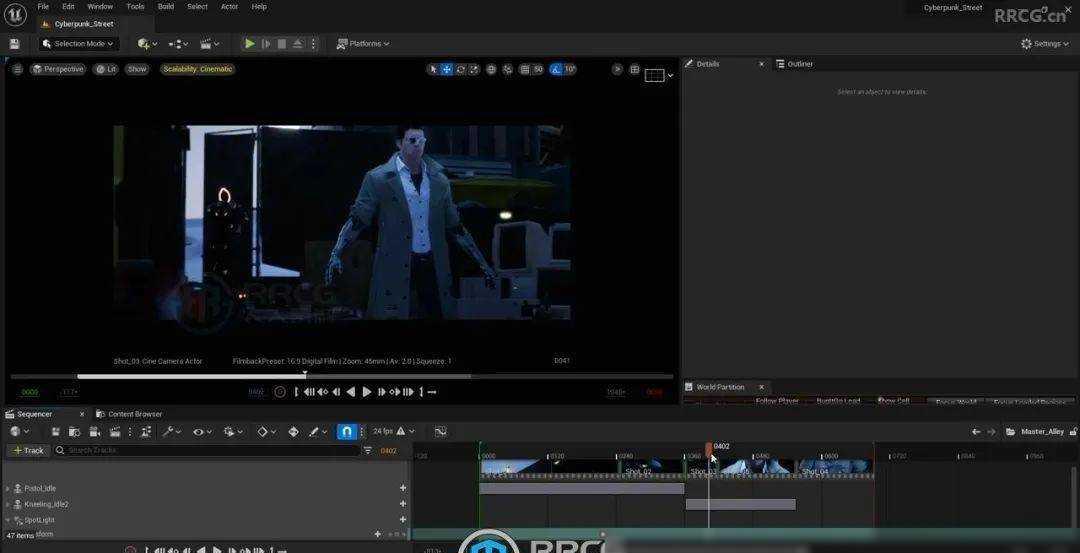Click the viewport record circle button
This screenshot has width=1080, height=553.
click(280, 392)
